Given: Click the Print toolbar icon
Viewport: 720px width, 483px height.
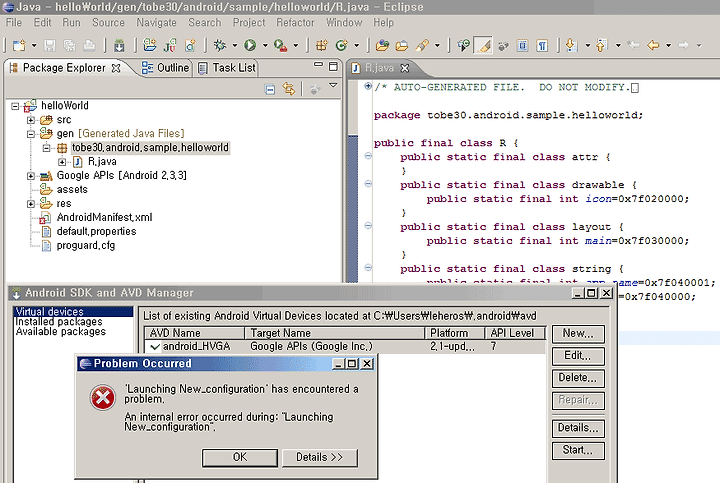Looking at the screenshot, I should [x=89, y=45].
